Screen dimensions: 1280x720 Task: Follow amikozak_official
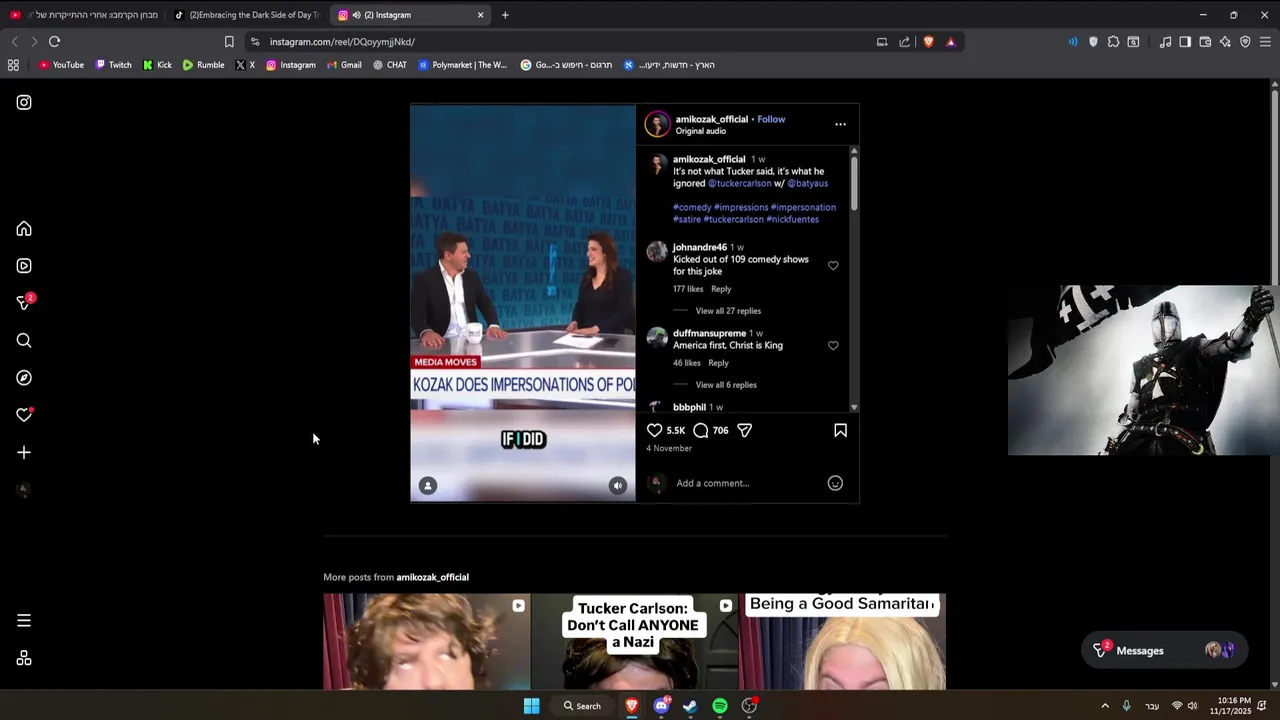pyautogui.click(x=771, y=119)
